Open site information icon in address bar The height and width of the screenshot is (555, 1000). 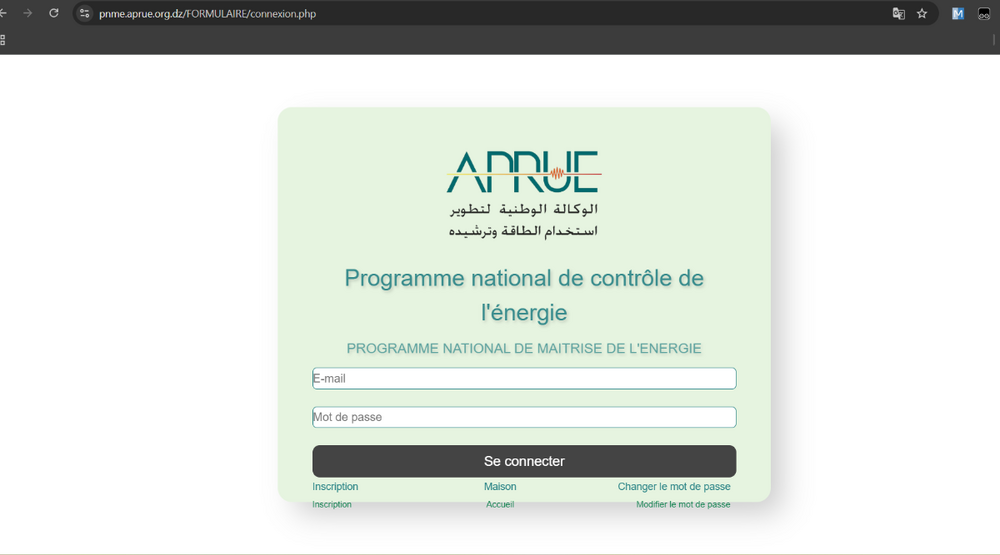pos(84,13)
